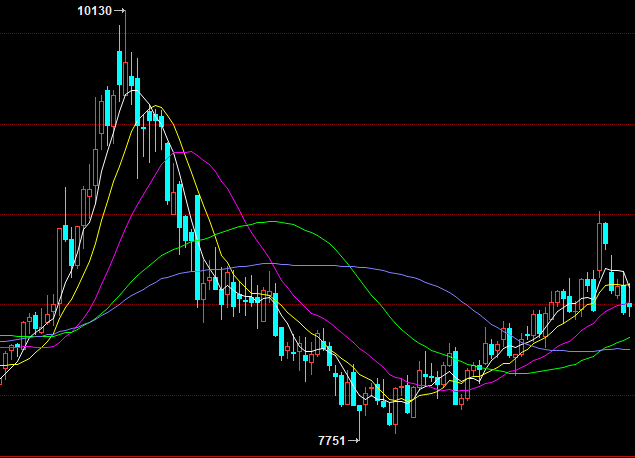Click the peak of the yellow moving average
The image size is (635, 458).
coord(157,105)
